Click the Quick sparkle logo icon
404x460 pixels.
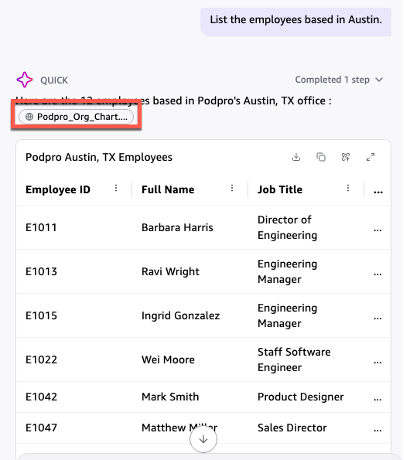click(x=25, y=80)
